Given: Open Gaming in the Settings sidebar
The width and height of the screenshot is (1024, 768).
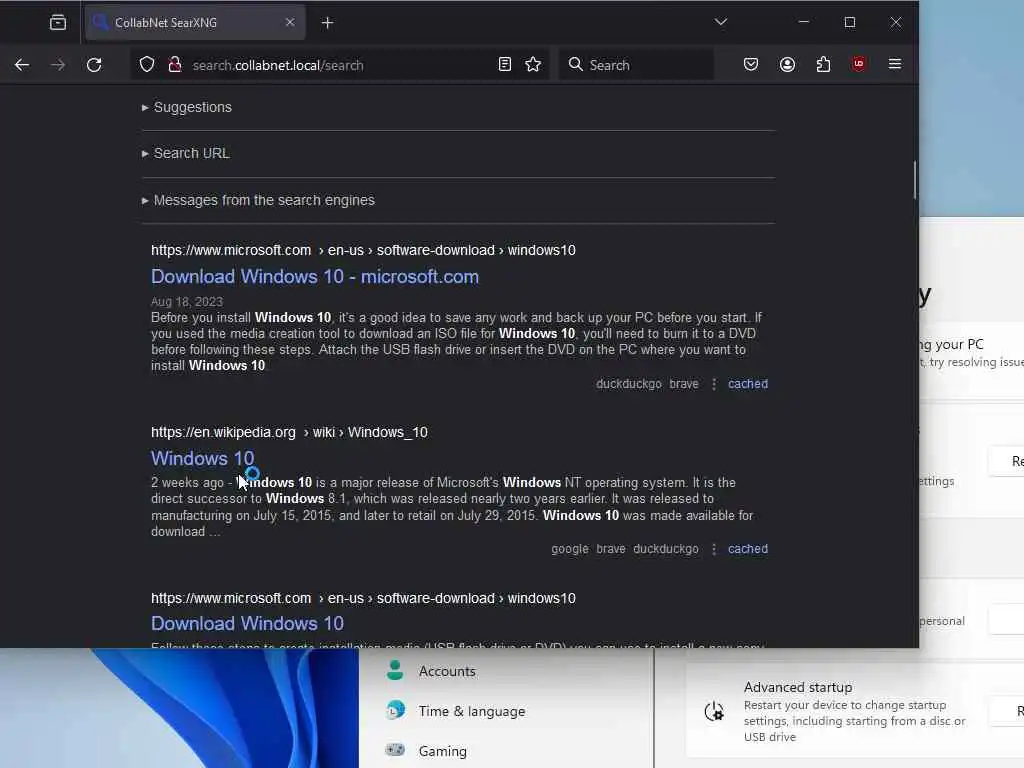Looking at the screenshot, I should click(443, 752).
